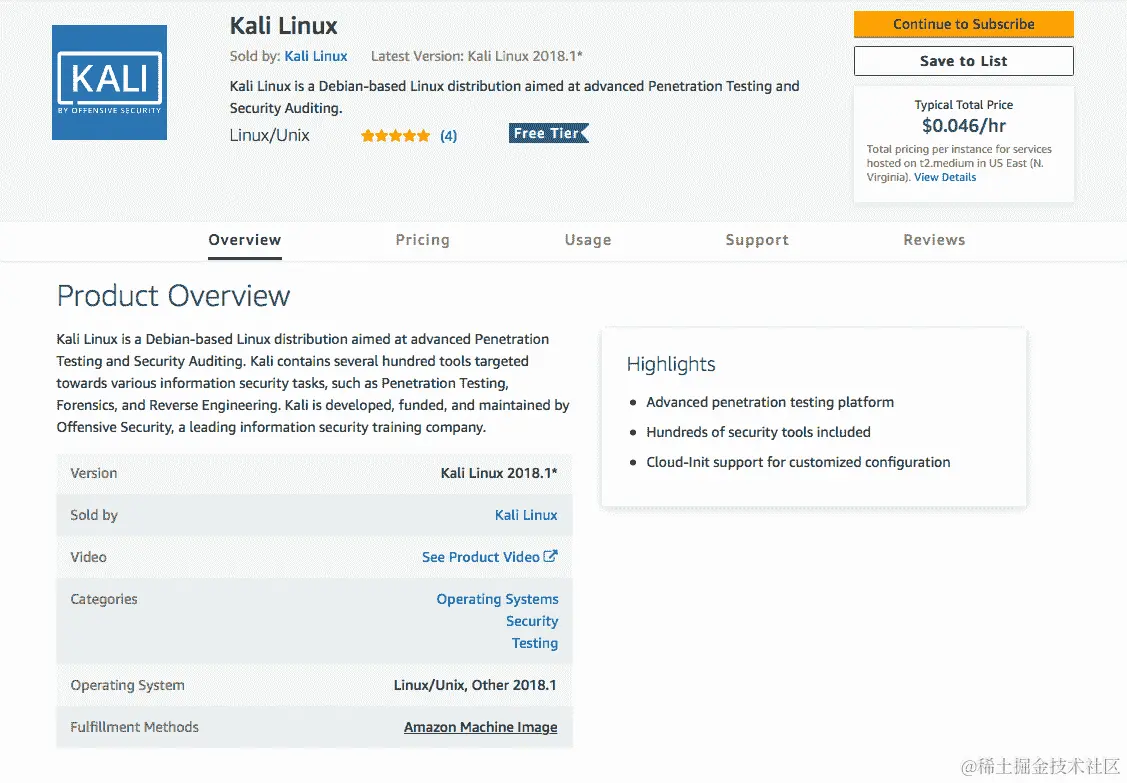Click the Highlights heading

pos(671,365)
